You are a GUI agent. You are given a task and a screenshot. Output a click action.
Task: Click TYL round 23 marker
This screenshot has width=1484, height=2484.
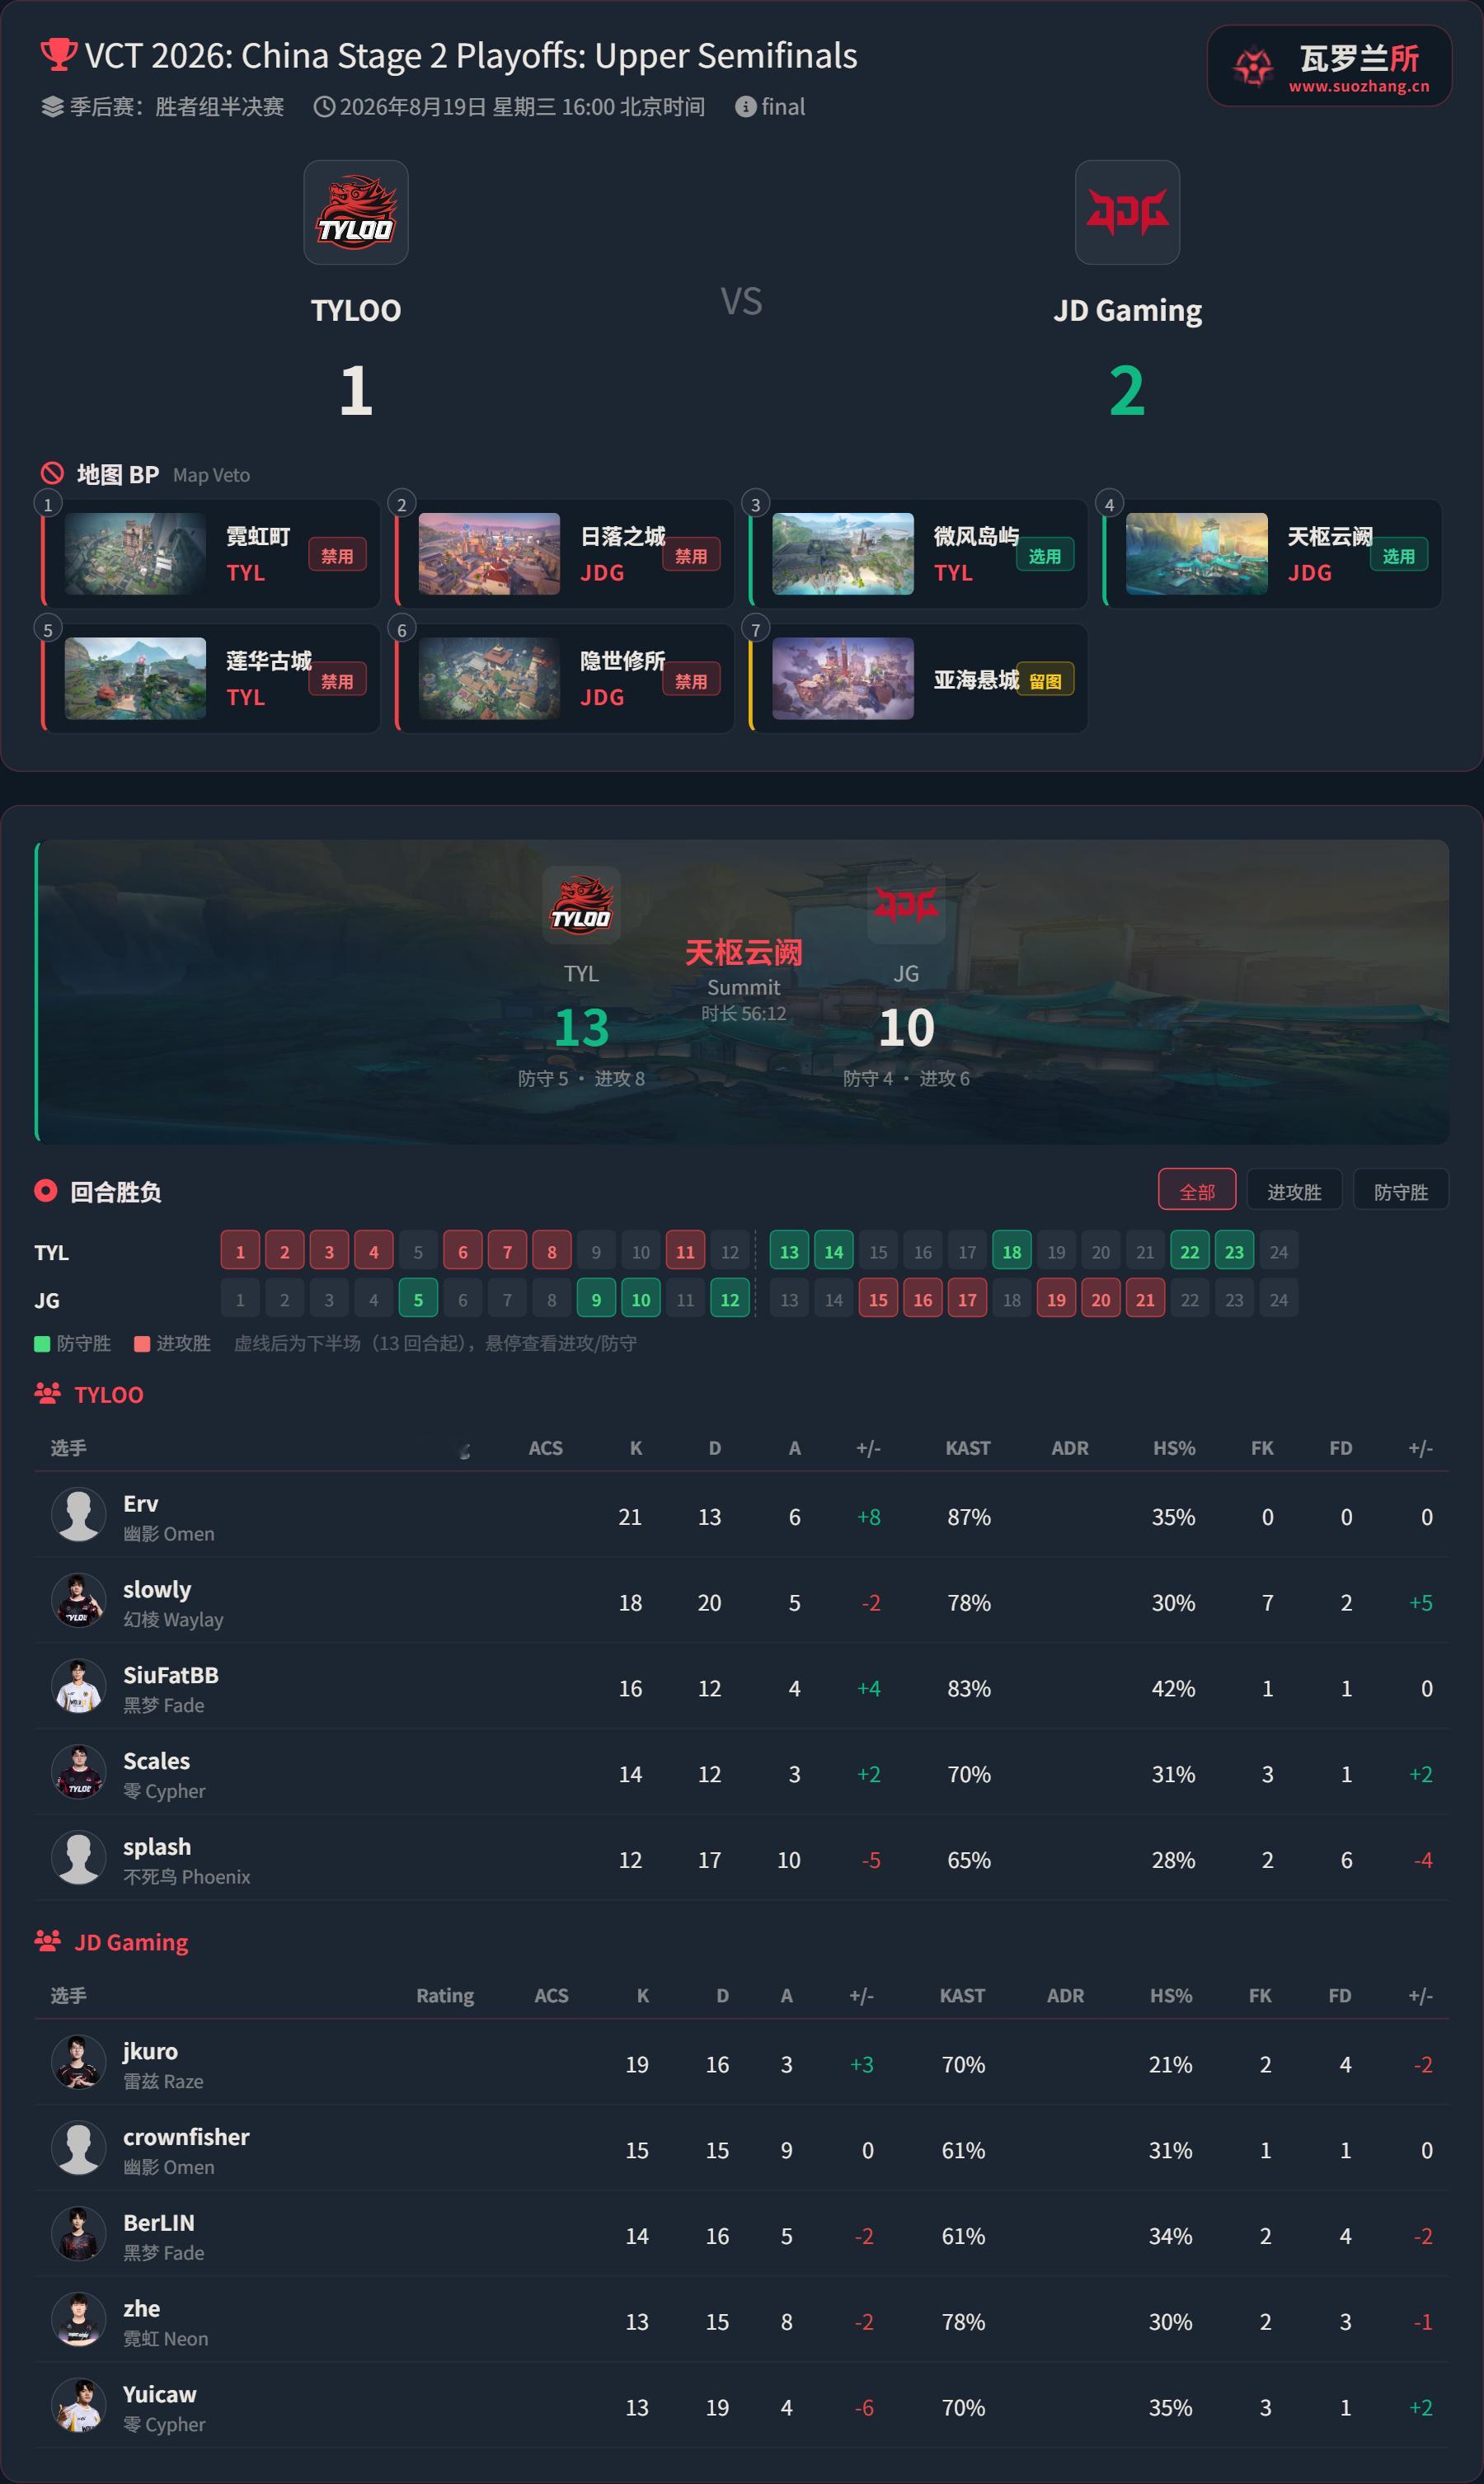point(1234,1252)
